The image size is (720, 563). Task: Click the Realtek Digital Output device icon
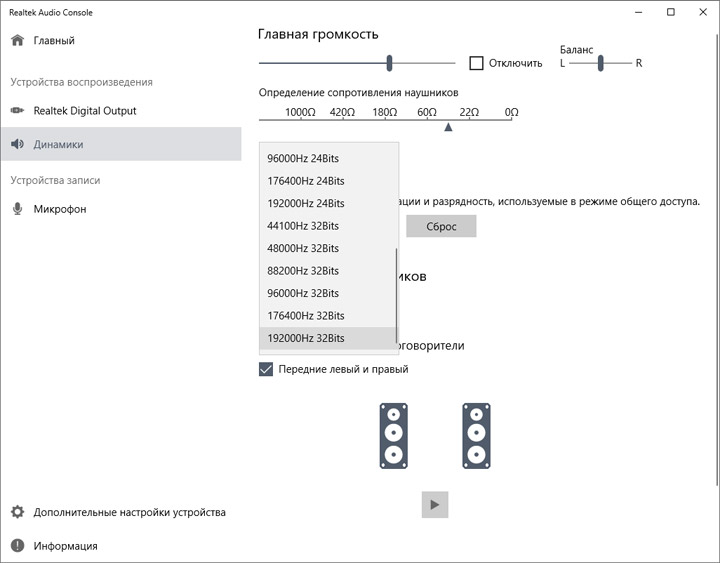coord(17,111)
